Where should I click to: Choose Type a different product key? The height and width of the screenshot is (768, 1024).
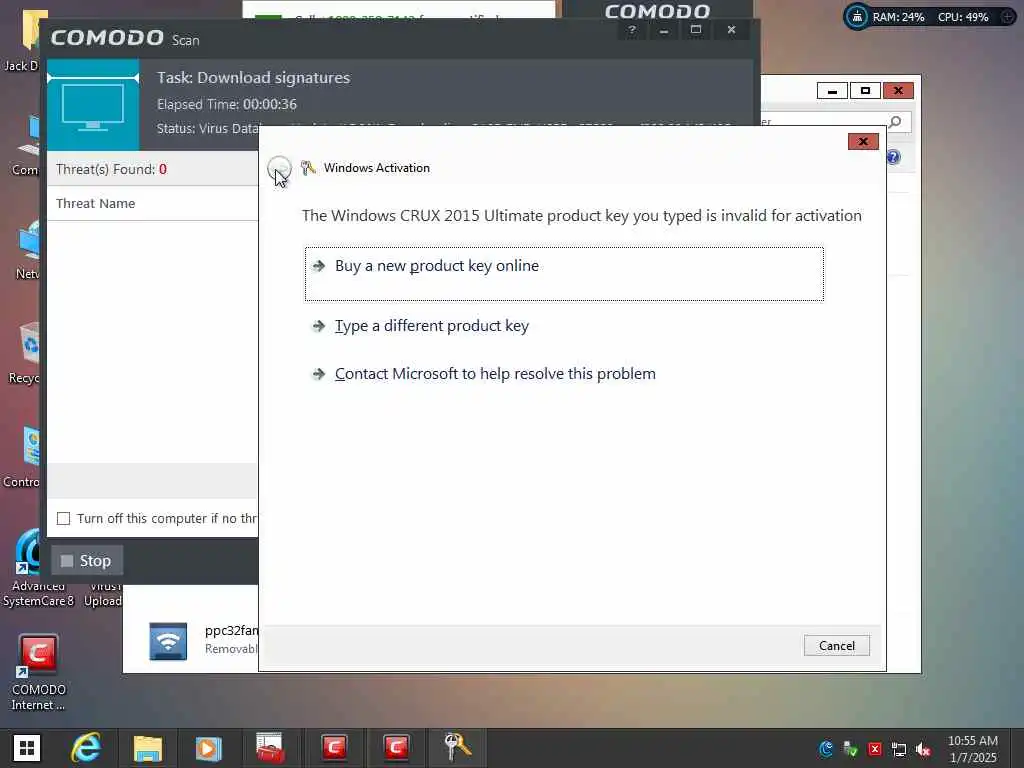(x=431, y=326)
